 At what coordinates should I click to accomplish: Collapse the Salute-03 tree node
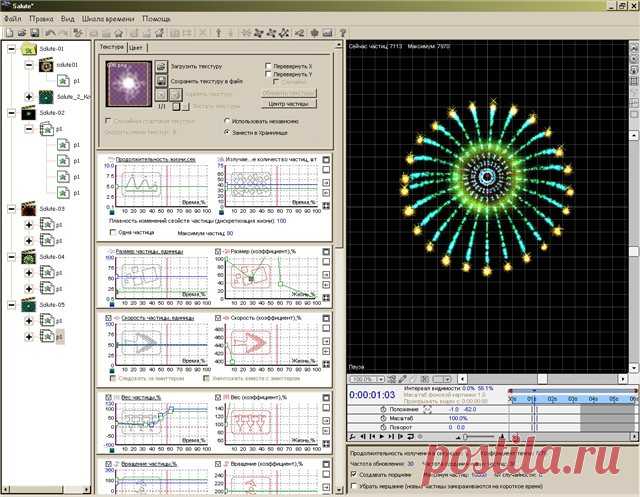(x=11, y=209)
